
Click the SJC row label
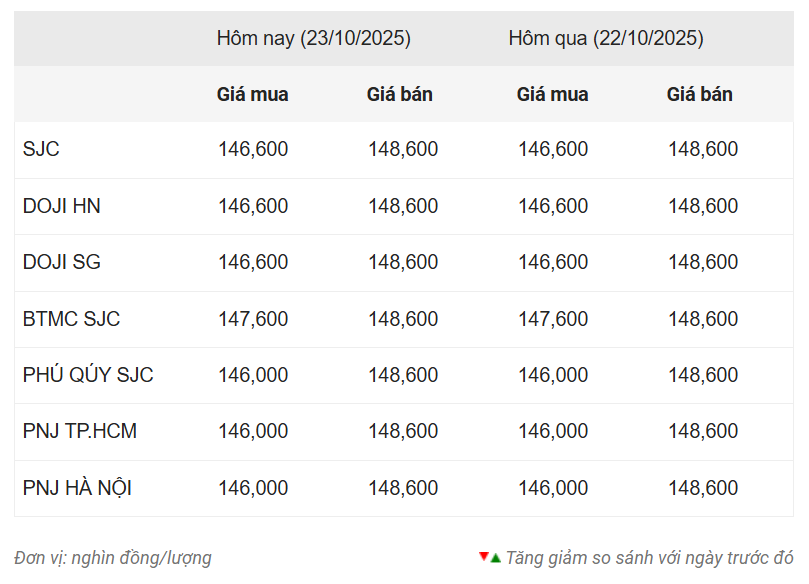click(x=41, y=150)
